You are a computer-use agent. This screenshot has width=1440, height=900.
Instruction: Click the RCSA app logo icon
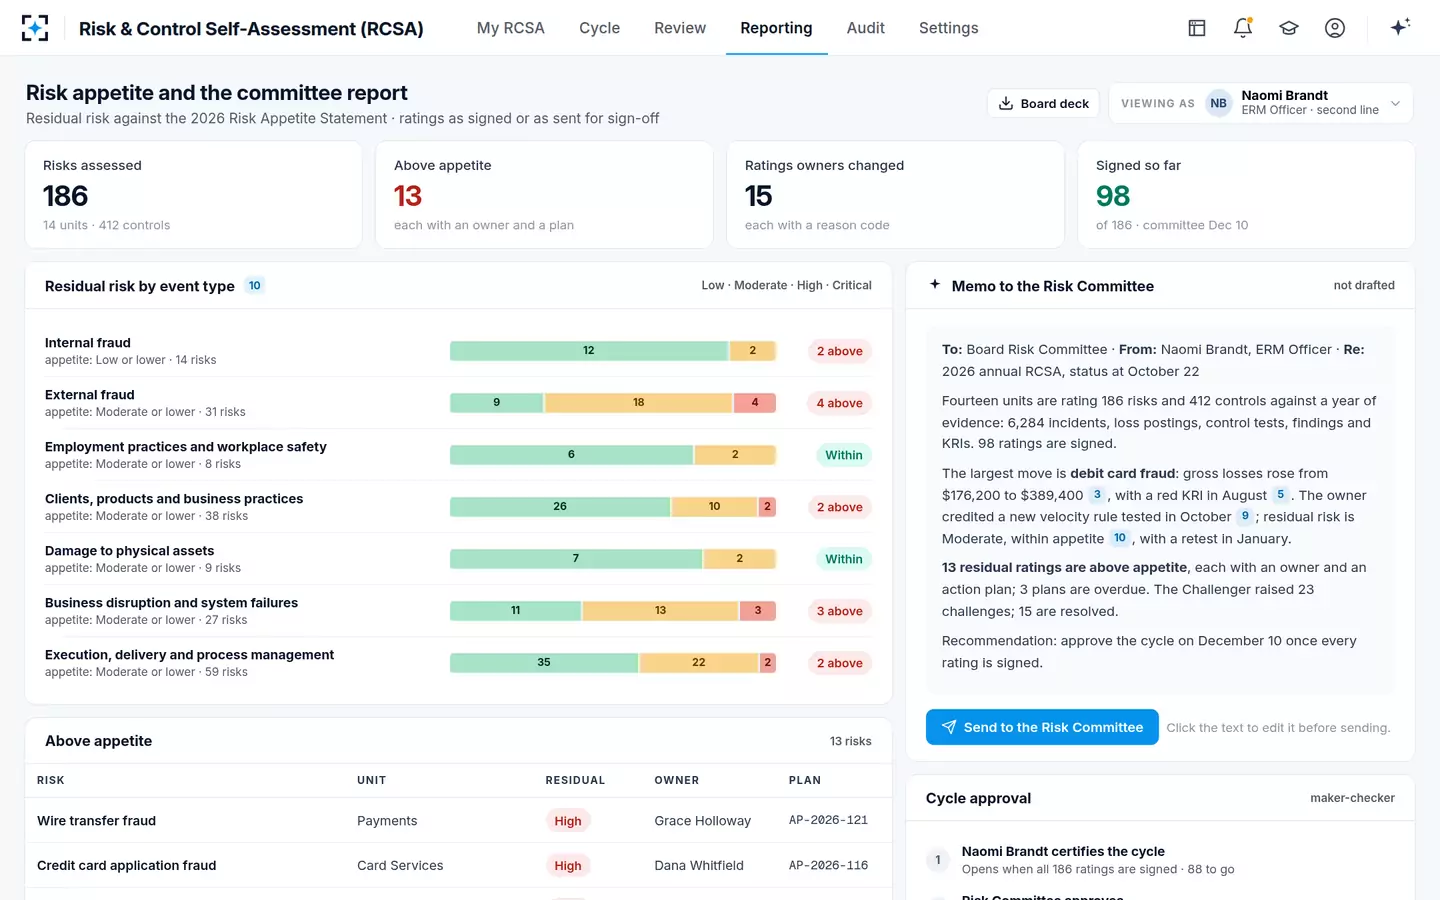[x=35, y=28]
